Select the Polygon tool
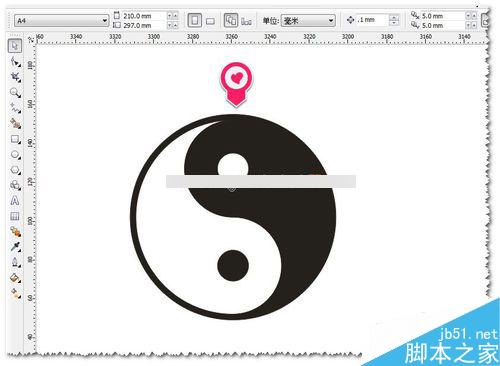This screenshot has height=366, width=500. 15,170
